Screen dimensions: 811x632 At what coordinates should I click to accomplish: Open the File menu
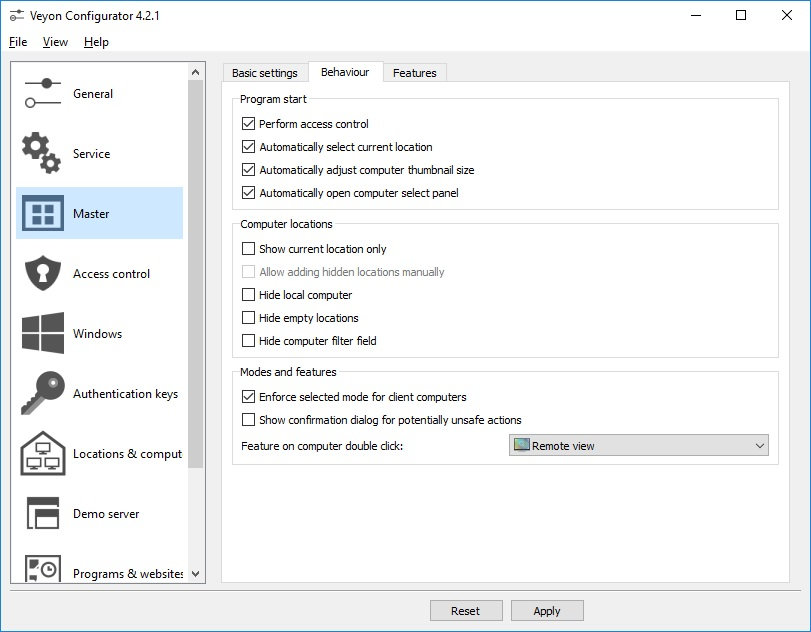(18, 42)
